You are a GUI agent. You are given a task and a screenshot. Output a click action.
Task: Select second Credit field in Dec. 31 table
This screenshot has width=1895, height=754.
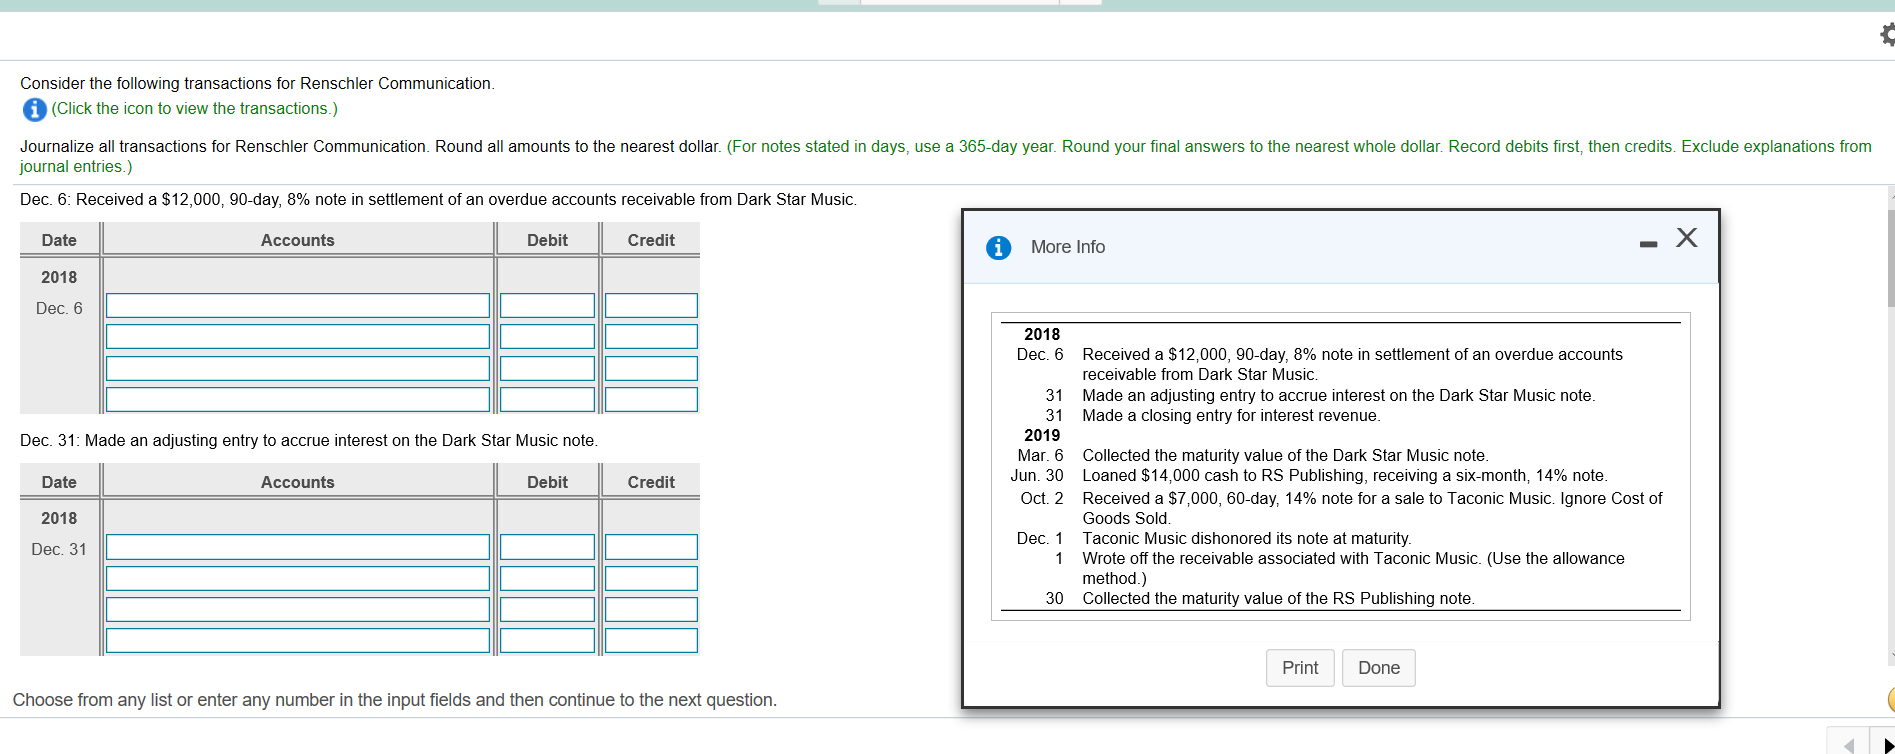(x=651, y=578)
